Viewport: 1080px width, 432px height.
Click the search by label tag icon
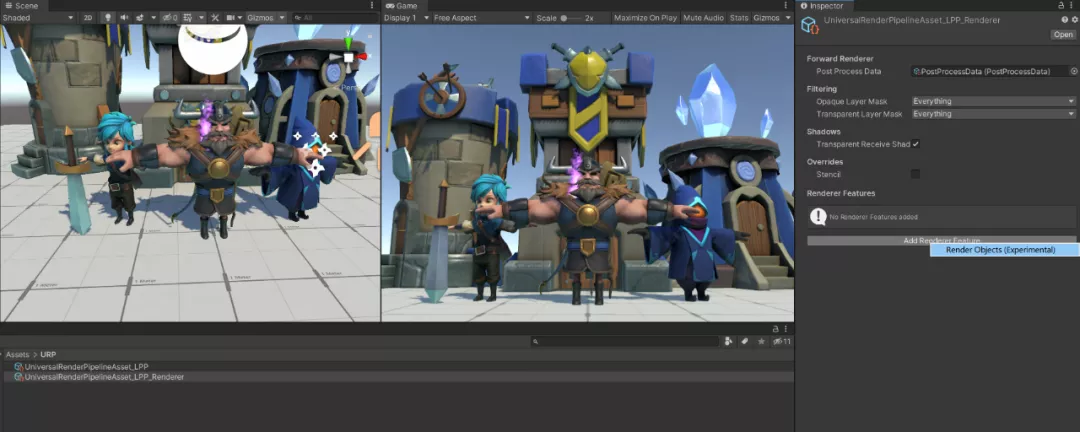pyautogui.click(x=744, y=341)
